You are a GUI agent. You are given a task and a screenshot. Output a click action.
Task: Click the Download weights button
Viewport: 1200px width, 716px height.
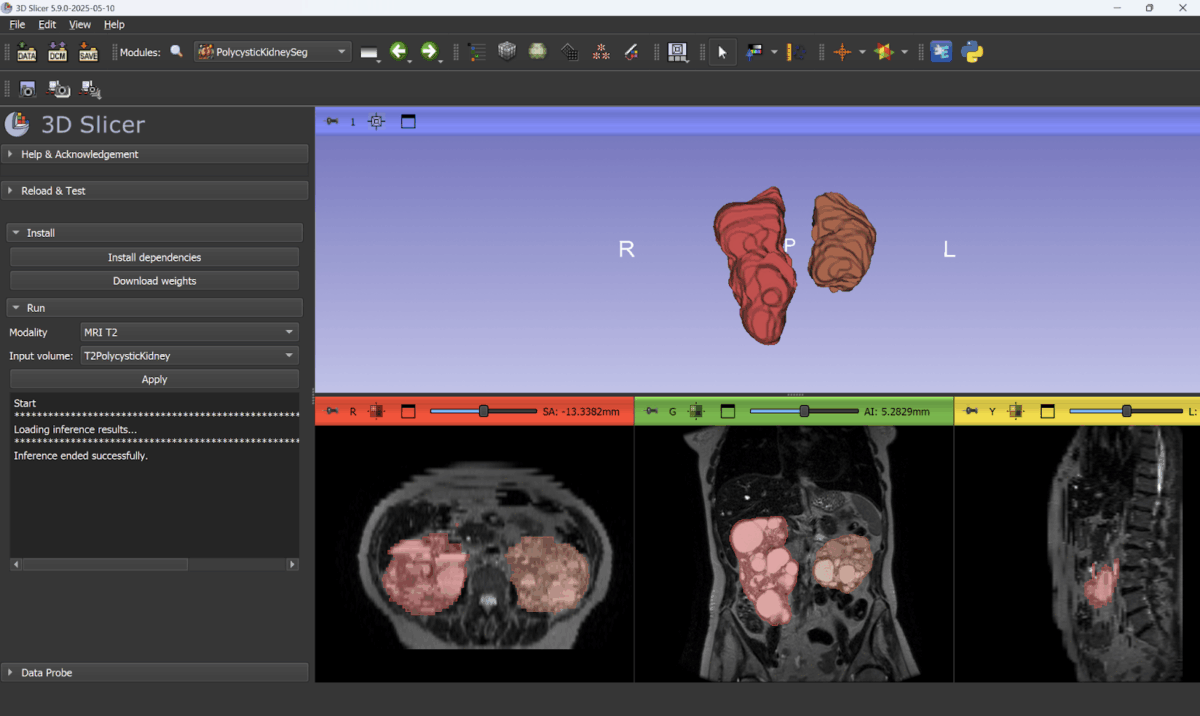tap(154, 280)
